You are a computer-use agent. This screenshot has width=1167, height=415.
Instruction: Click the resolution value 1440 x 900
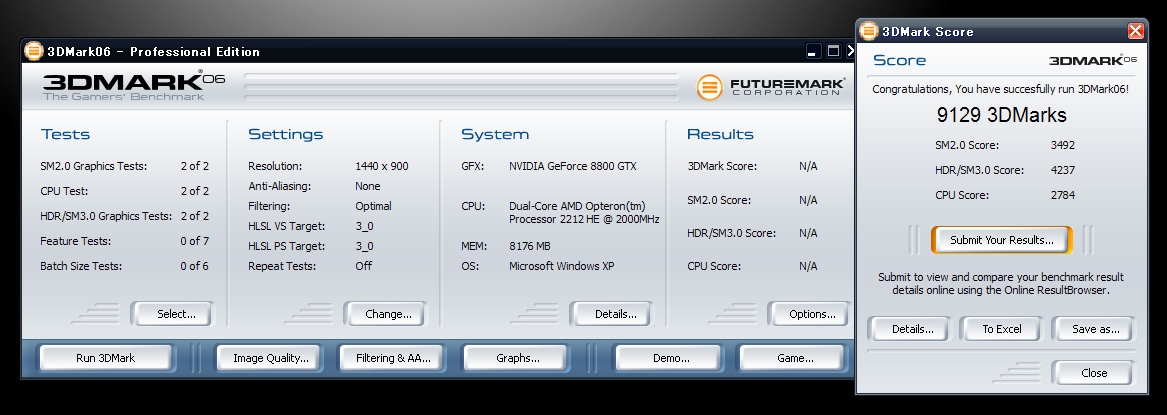[382, 166]
